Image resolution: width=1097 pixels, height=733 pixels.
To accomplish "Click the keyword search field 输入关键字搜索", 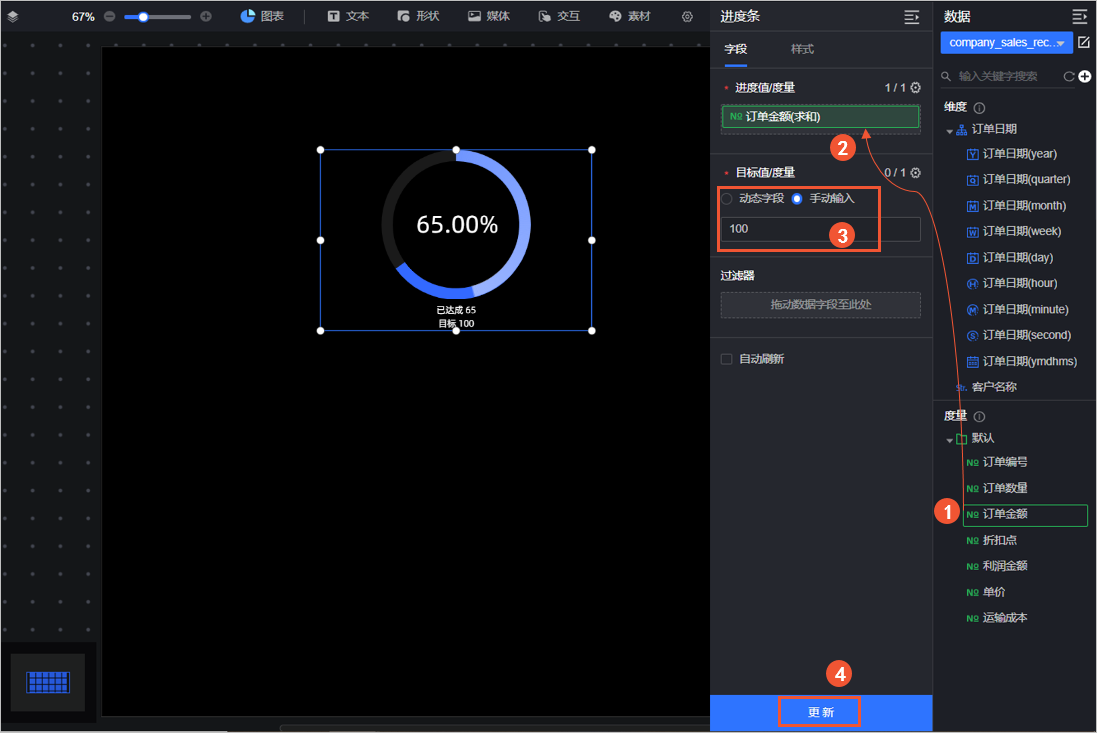I will point(999,76).
